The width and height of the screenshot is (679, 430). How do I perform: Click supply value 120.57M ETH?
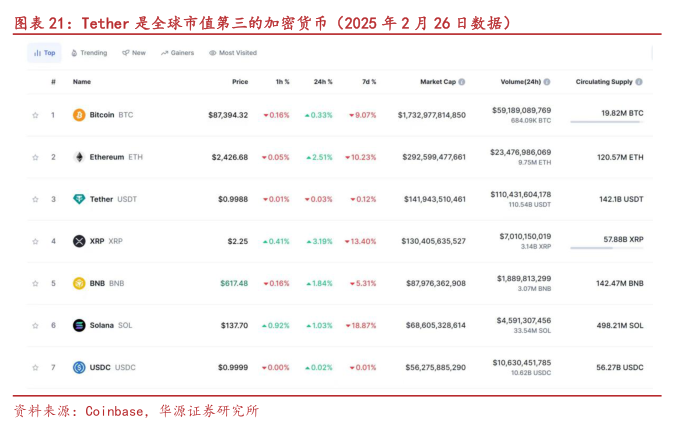coord(620,157)
